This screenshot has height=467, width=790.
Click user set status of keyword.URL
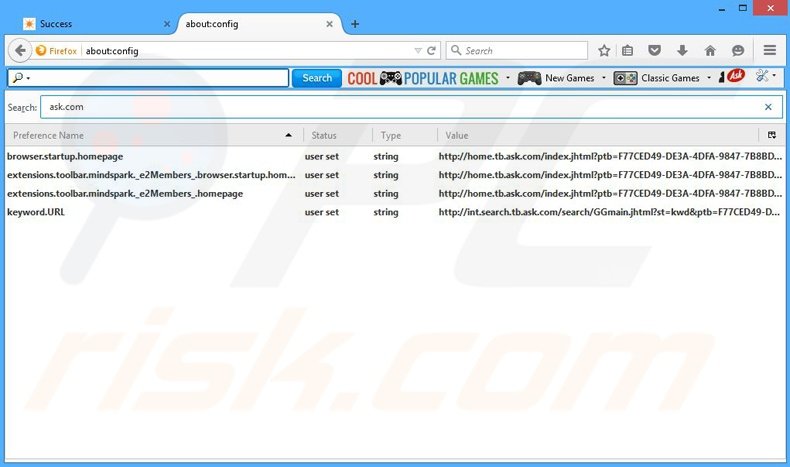click(x=321, y=212)
